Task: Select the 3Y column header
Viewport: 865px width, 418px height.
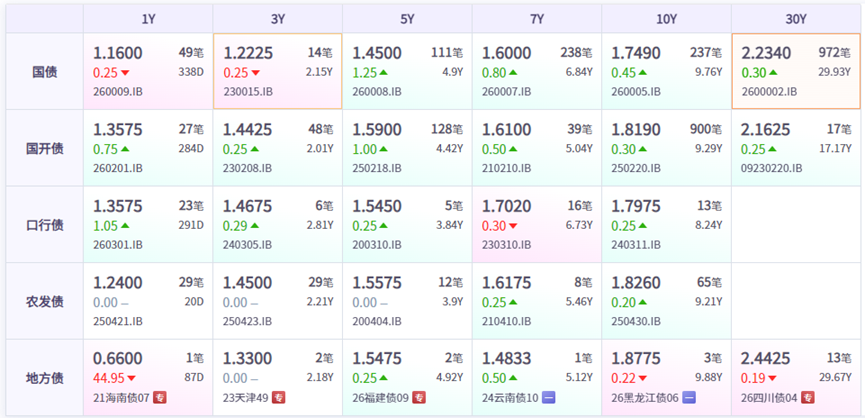Action: (278, 19)
